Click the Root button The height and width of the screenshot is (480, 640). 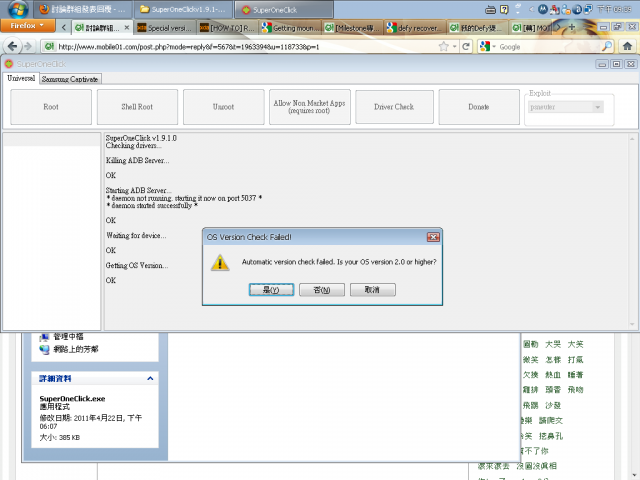click(x=51, y=107)
